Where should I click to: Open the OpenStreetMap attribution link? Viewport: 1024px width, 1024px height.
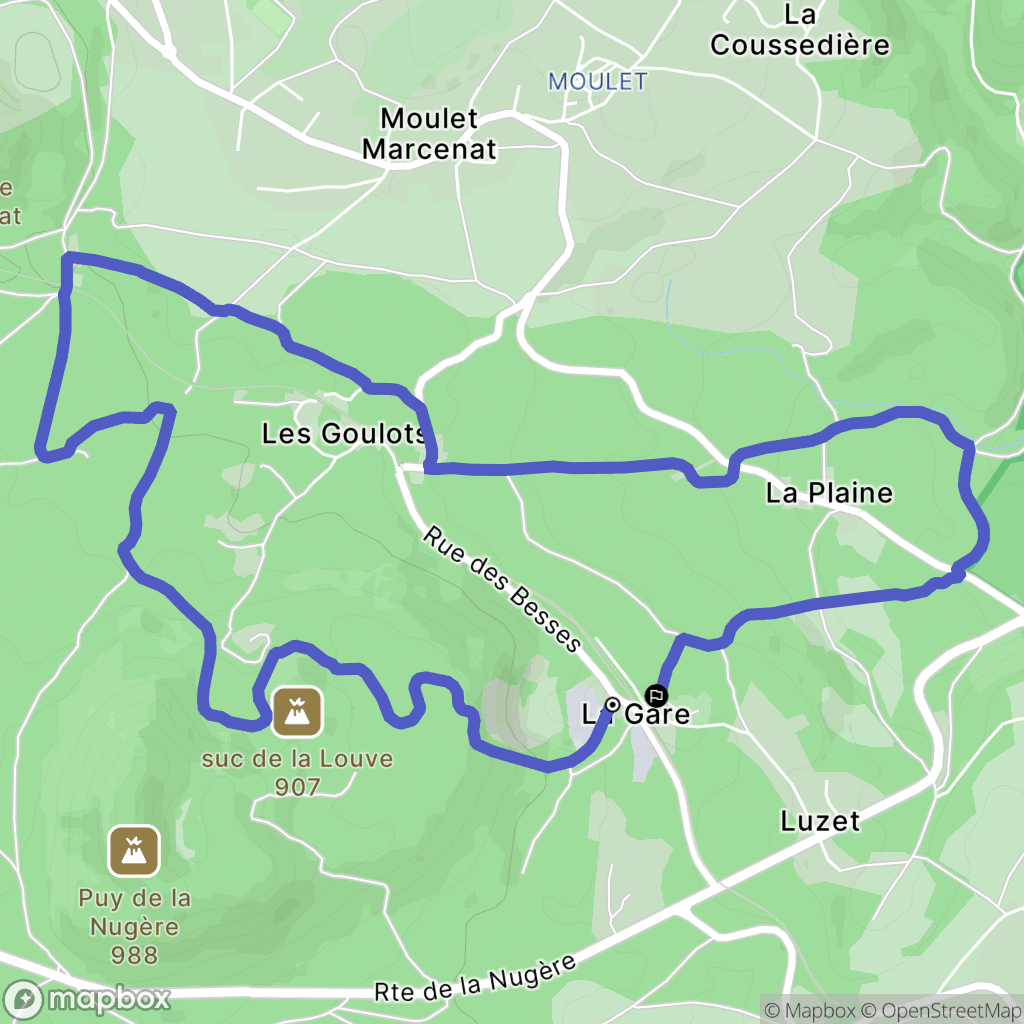pos(942,1010)
